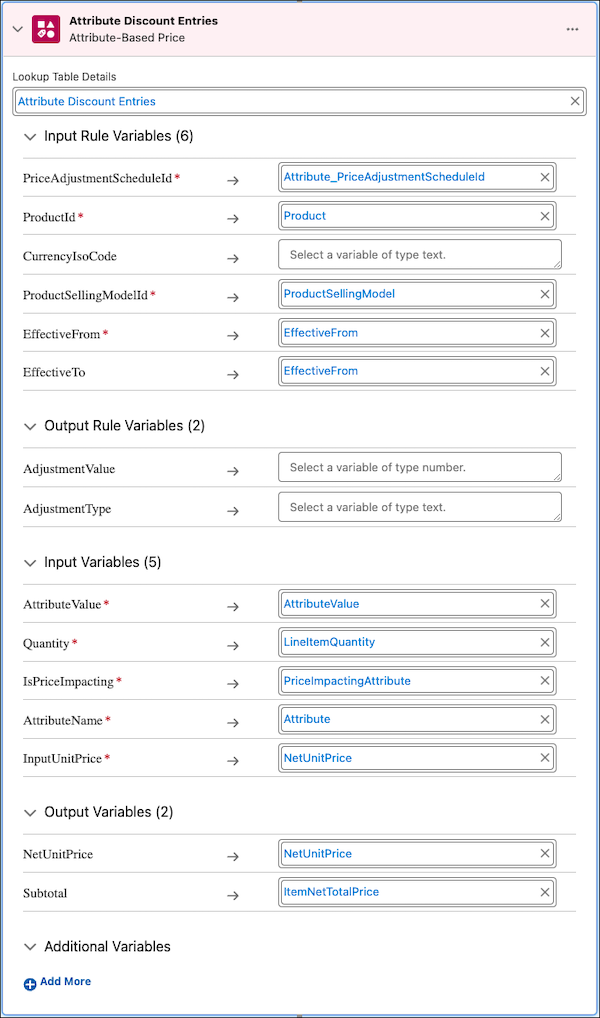Image resolution: width=600 pixels, height=1018 pixels.
Task: Clear the EffectiveFrom variable pill
Action: (x=545, y=332)
